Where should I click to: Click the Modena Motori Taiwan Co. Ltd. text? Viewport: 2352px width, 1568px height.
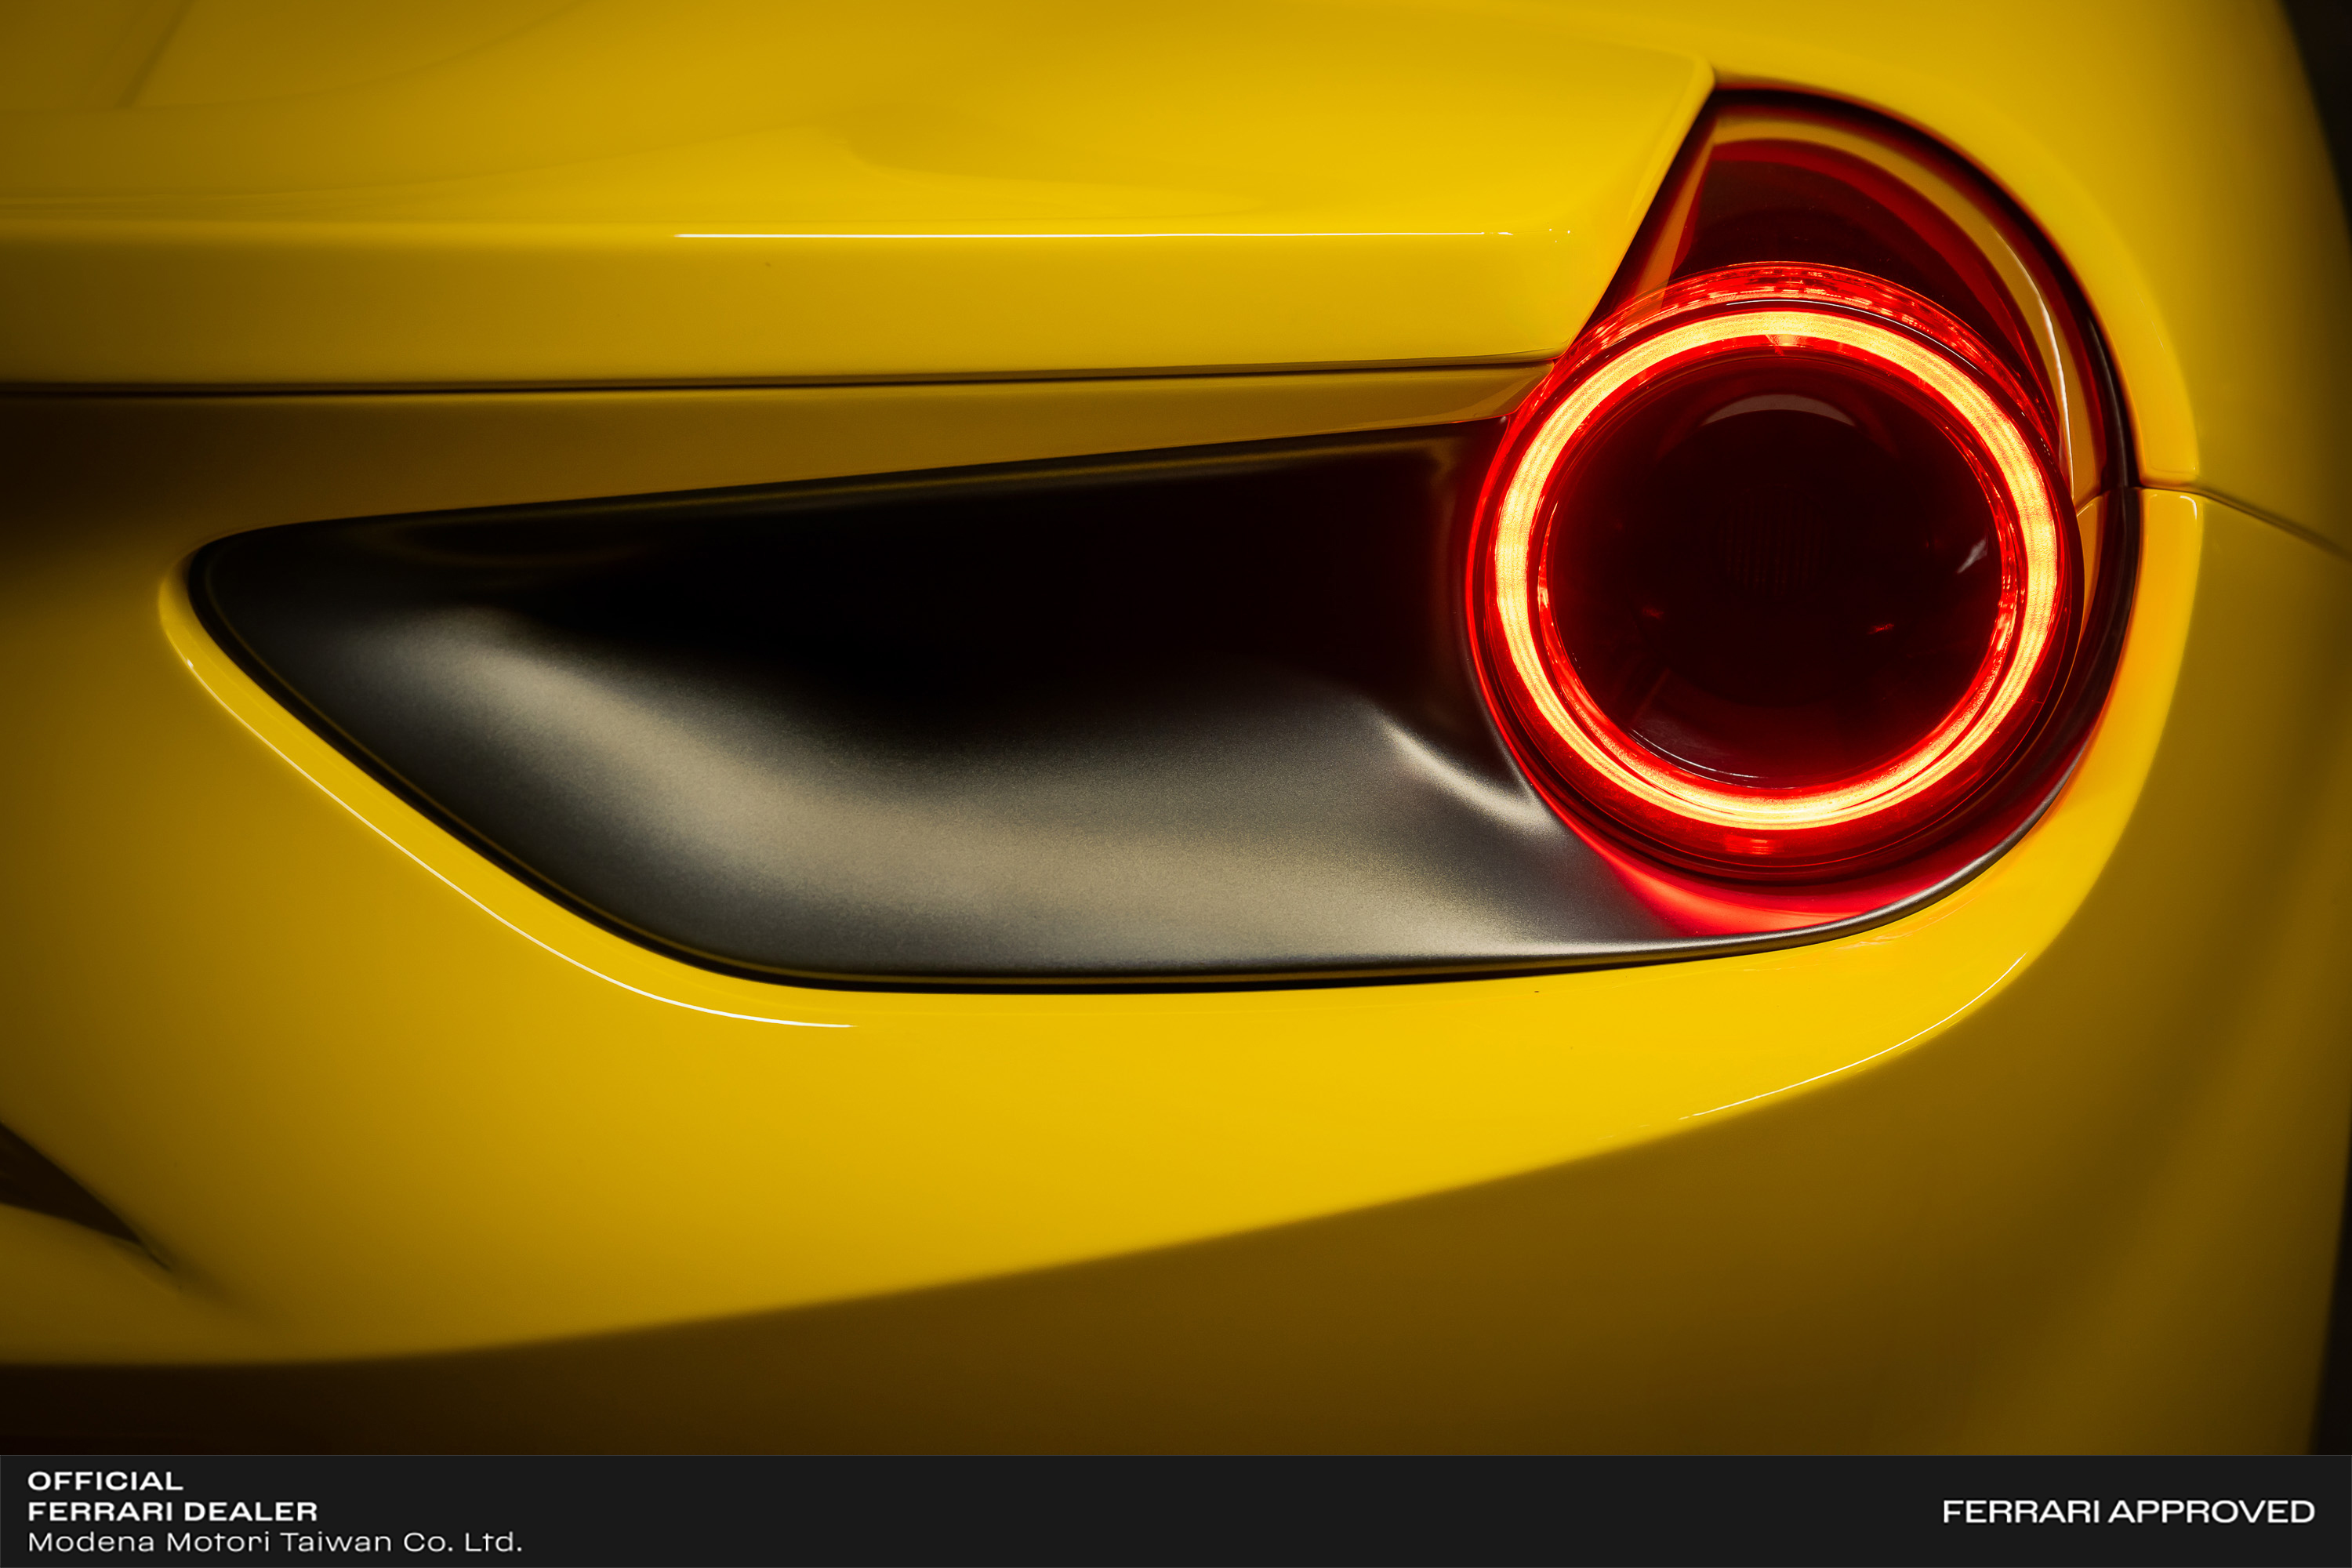pyautogui.click(x=274, y=1542)
